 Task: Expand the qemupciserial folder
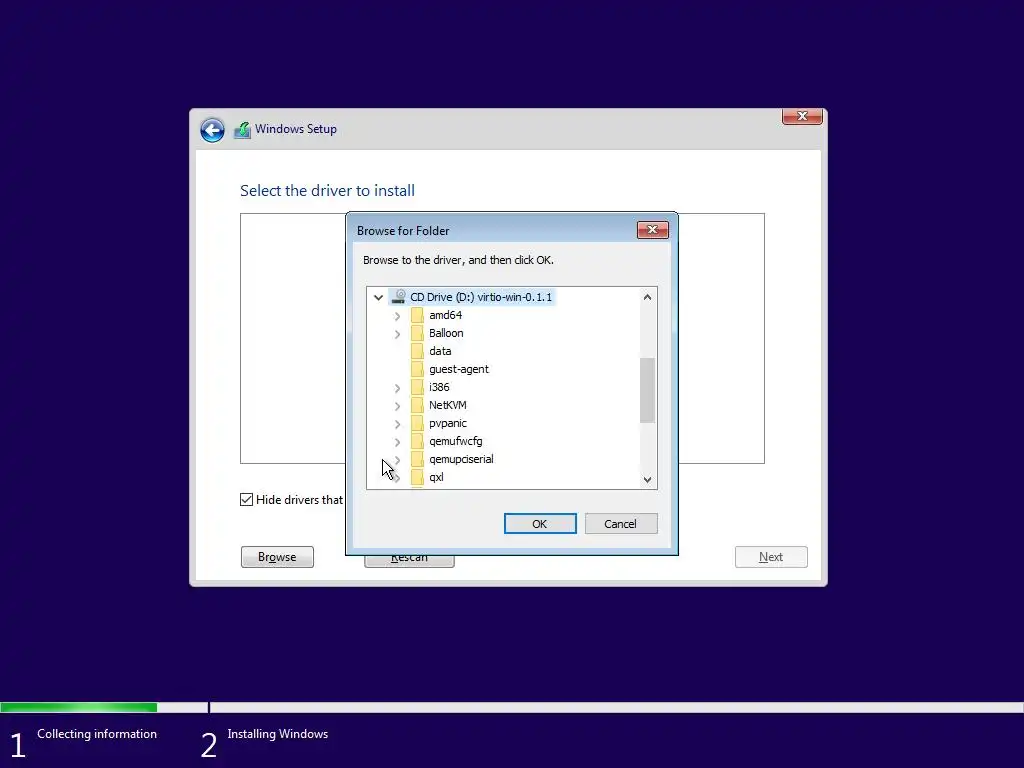click(397, 460)
